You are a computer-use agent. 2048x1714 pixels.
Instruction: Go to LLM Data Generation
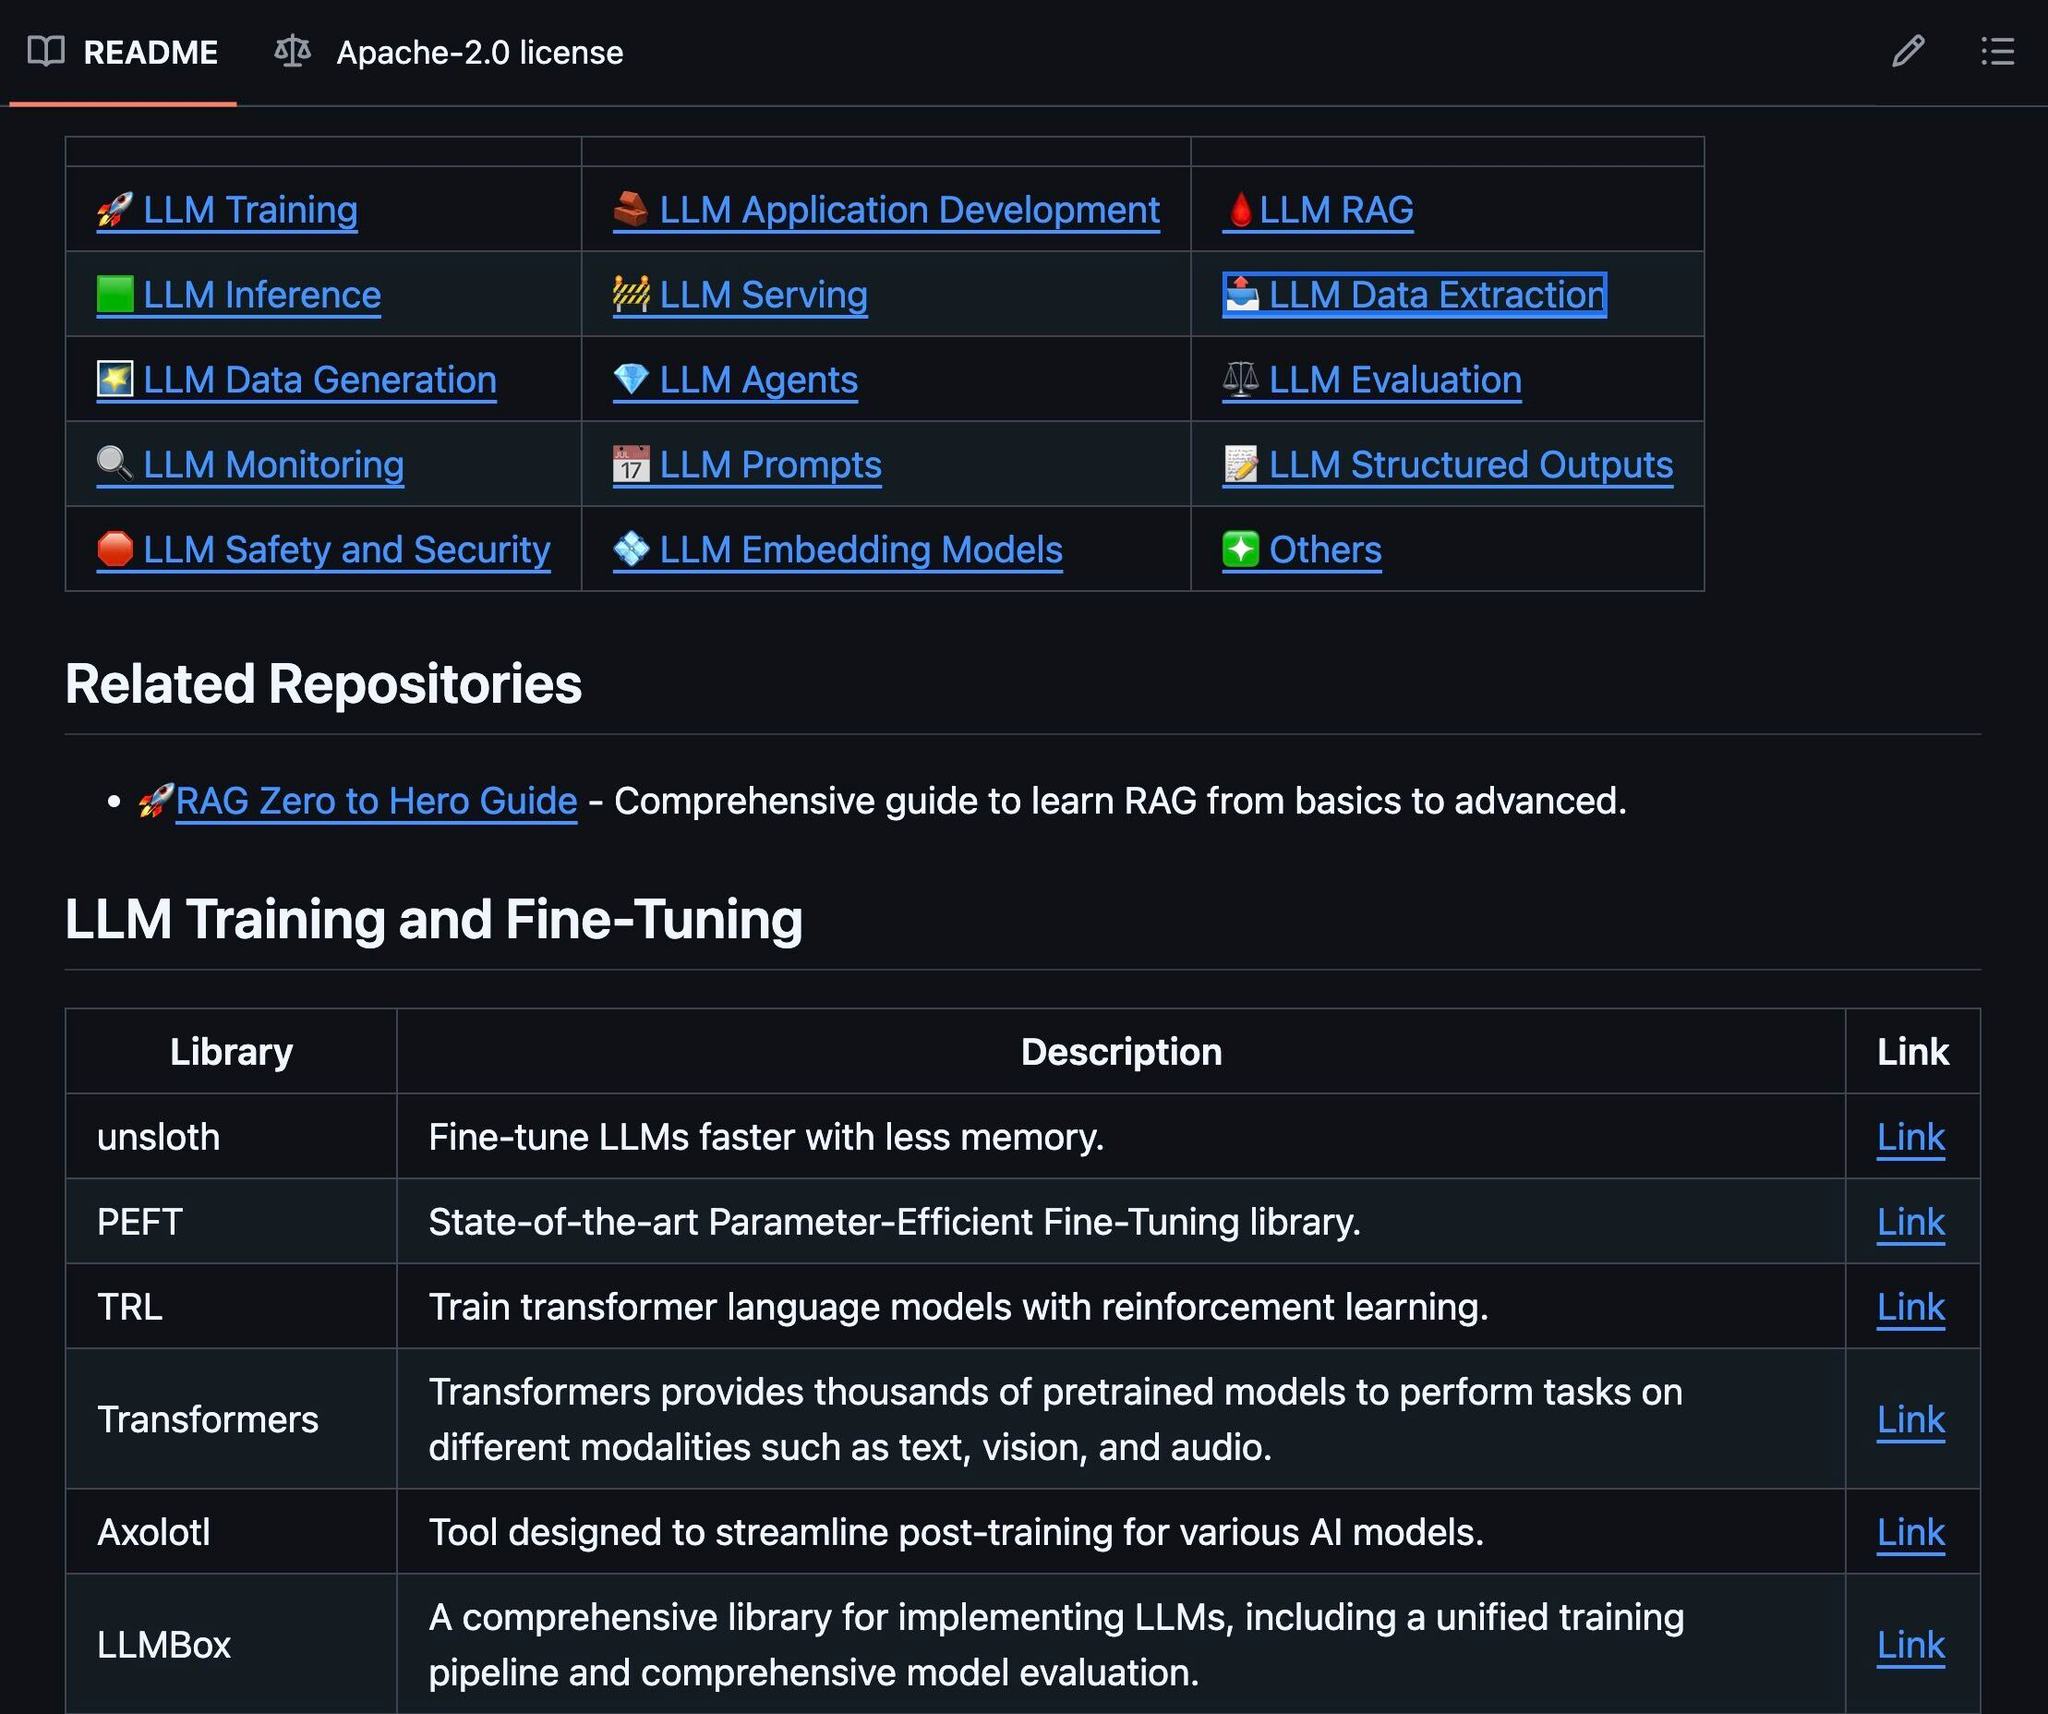pos(296,380)
